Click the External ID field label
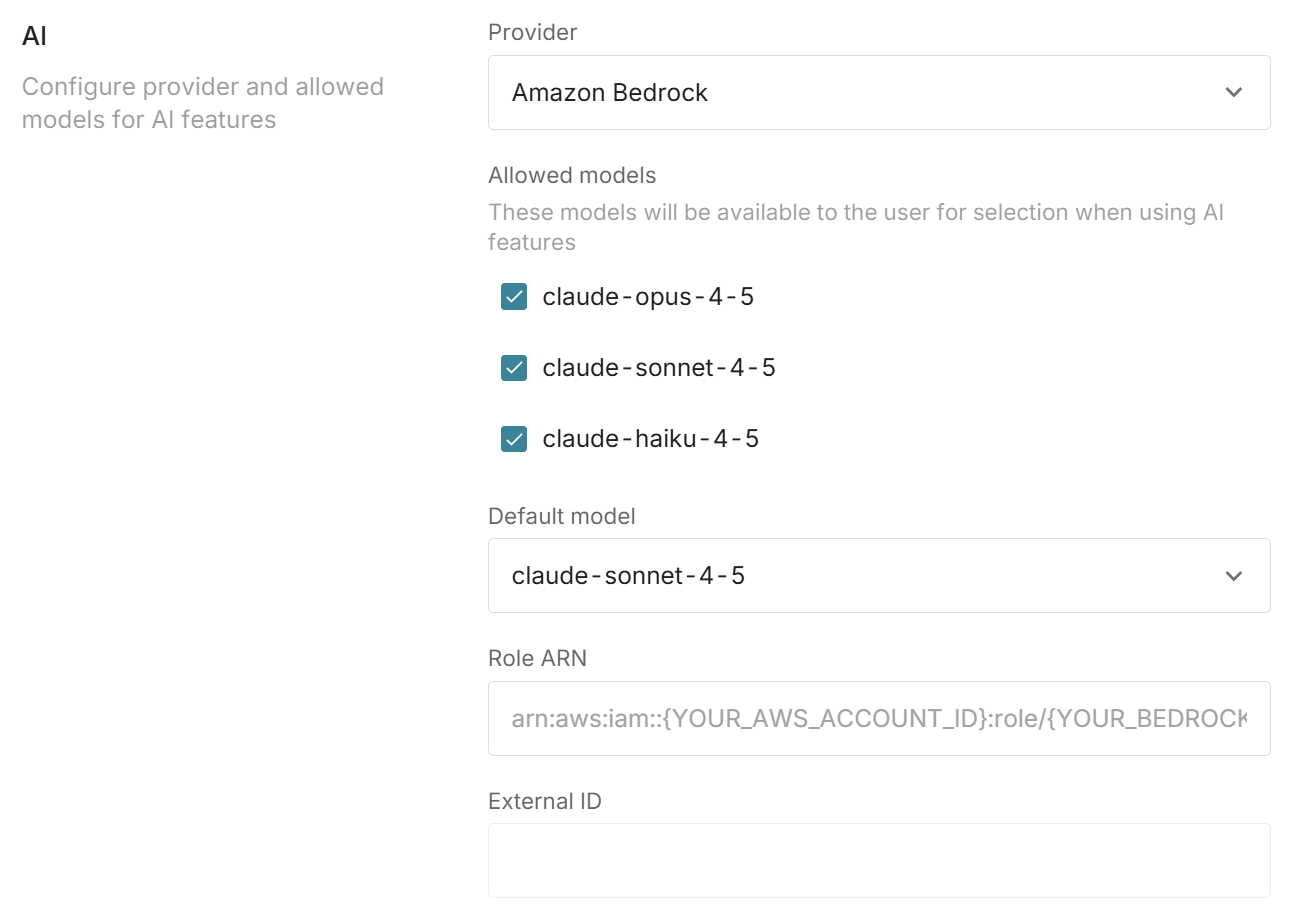This screenshot has height=907, width=1303. [x=544, y=801]
